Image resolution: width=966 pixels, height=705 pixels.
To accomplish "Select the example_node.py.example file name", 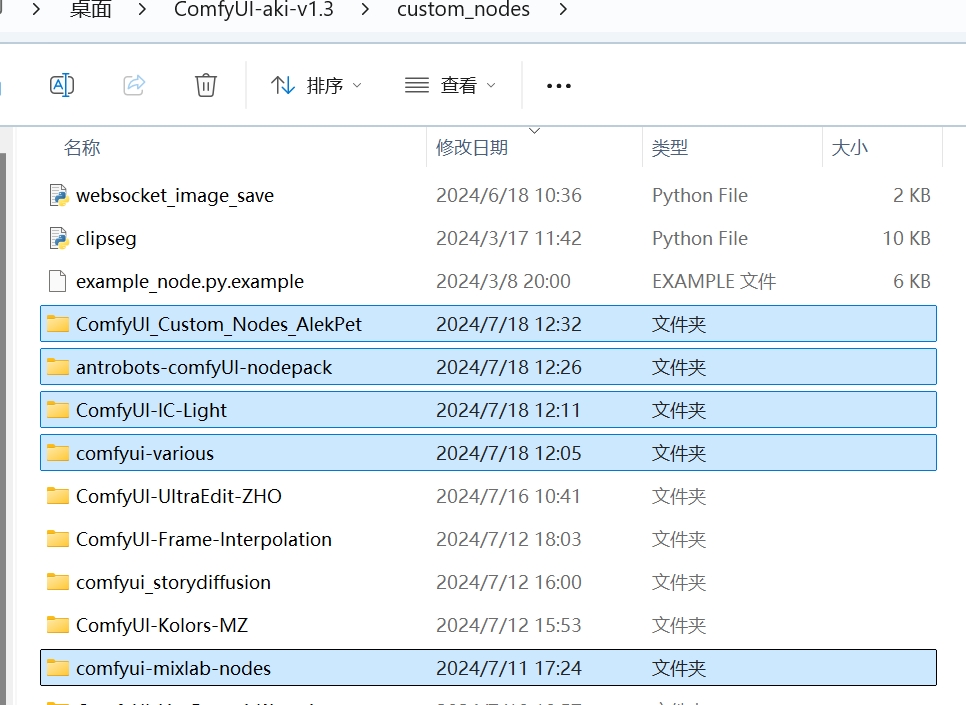I will (190, 282).
